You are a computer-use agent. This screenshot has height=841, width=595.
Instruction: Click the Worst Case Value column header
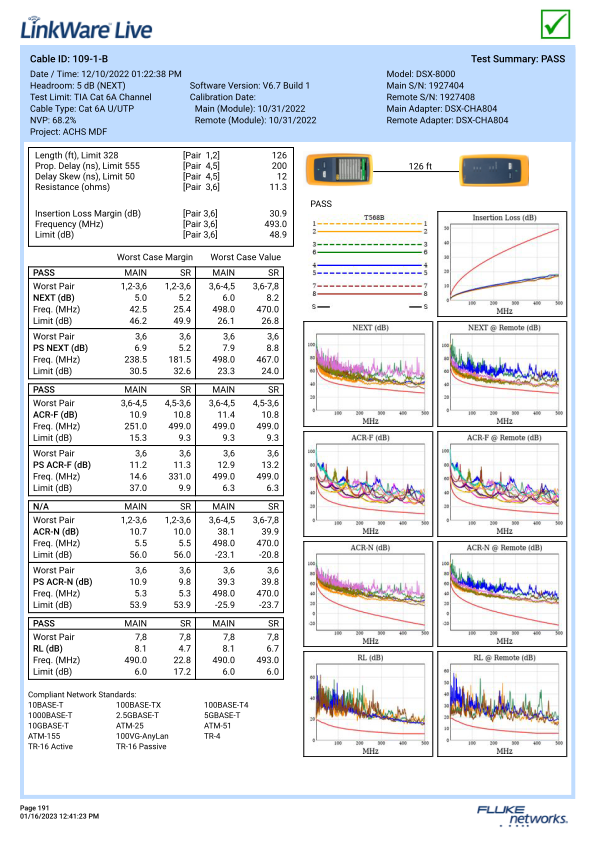tap(245, 257)
